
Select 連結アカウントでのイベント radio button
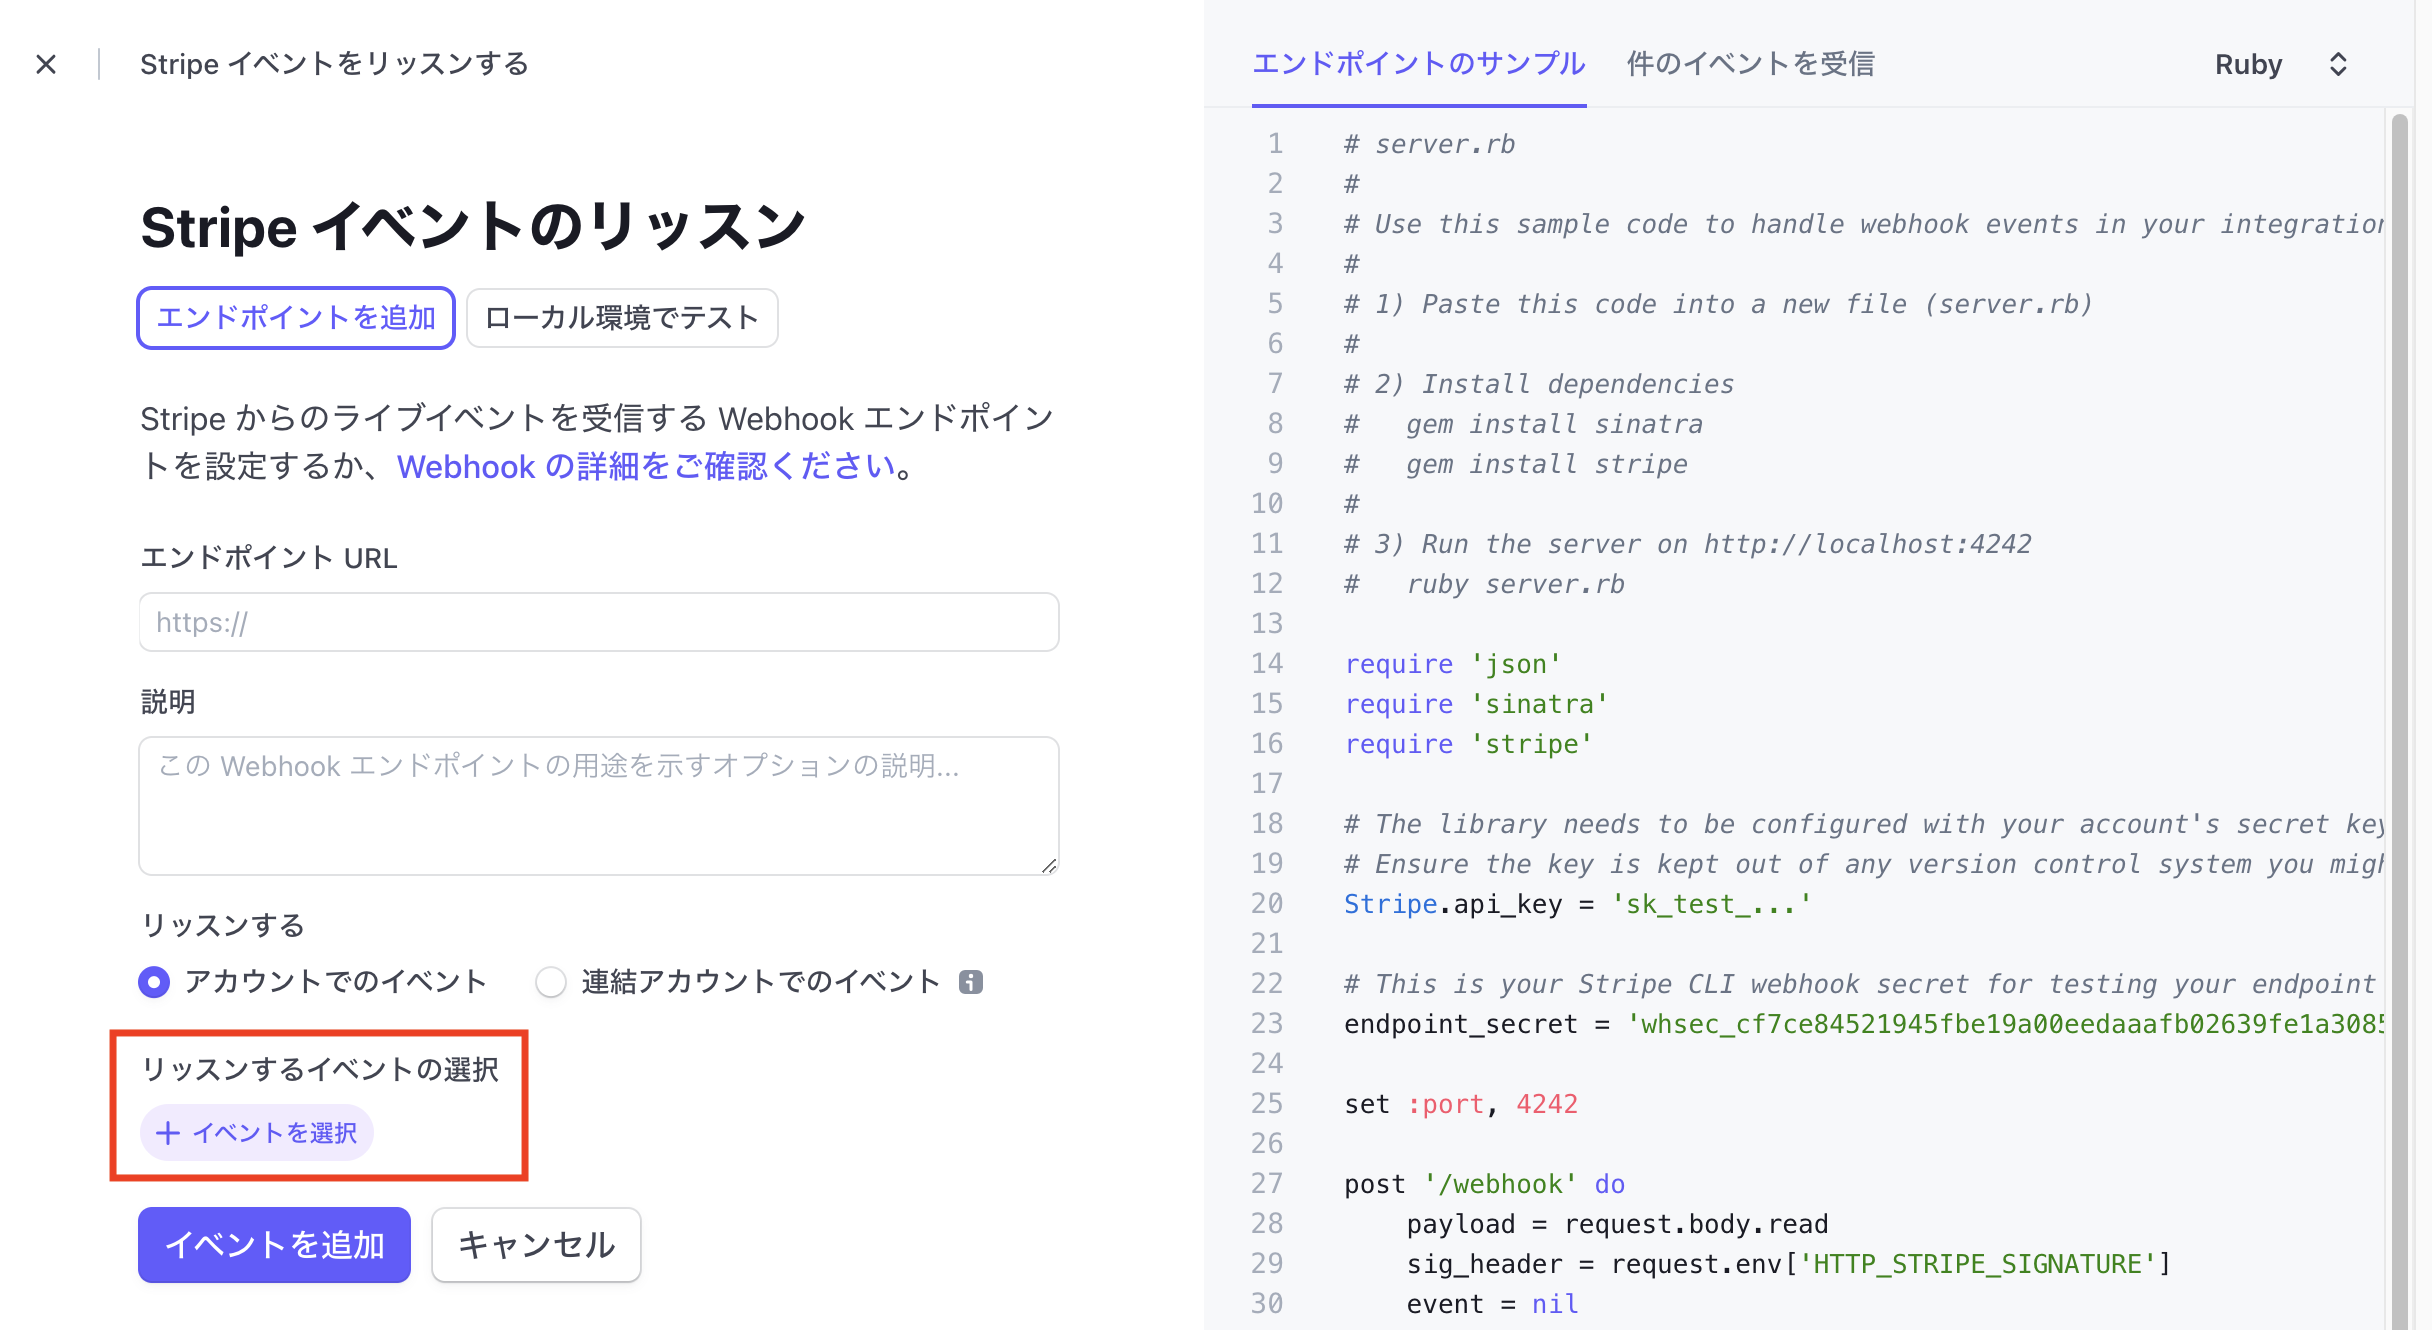click(x=550, y=982)
